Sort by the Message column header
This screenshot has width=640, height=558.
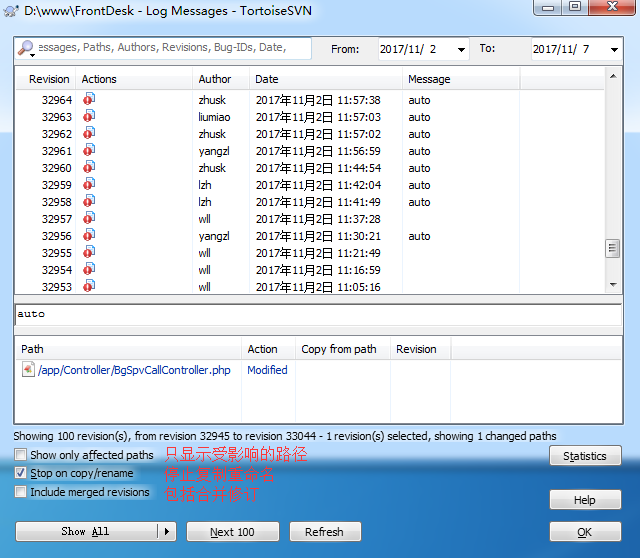pos(461,79)
